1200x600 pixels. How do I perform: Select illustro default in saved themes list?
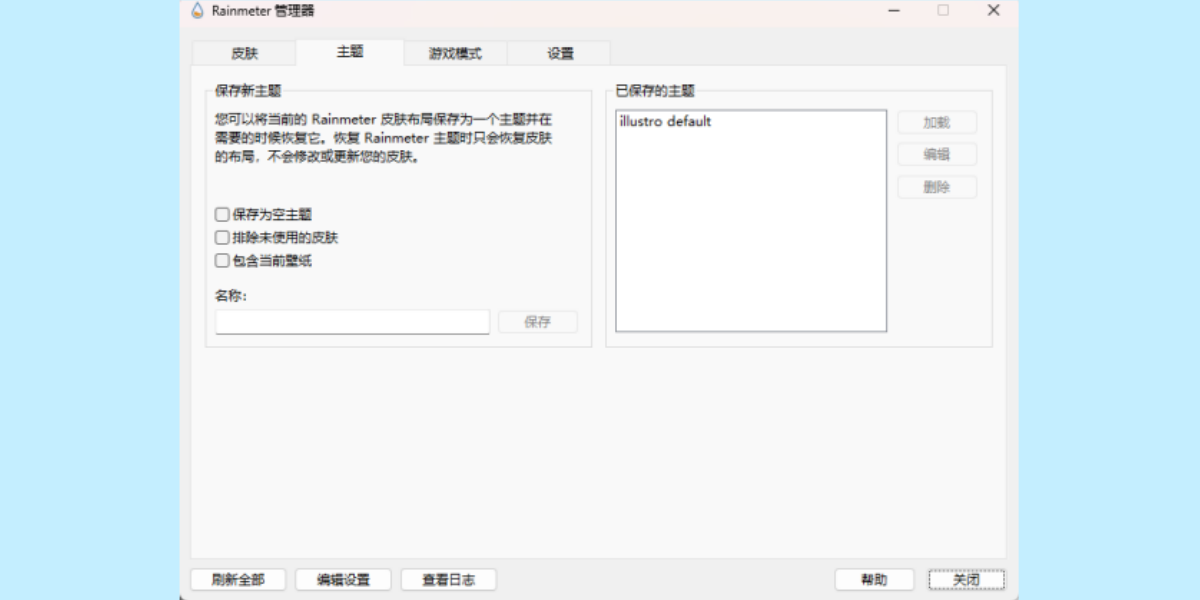(665, 122)
